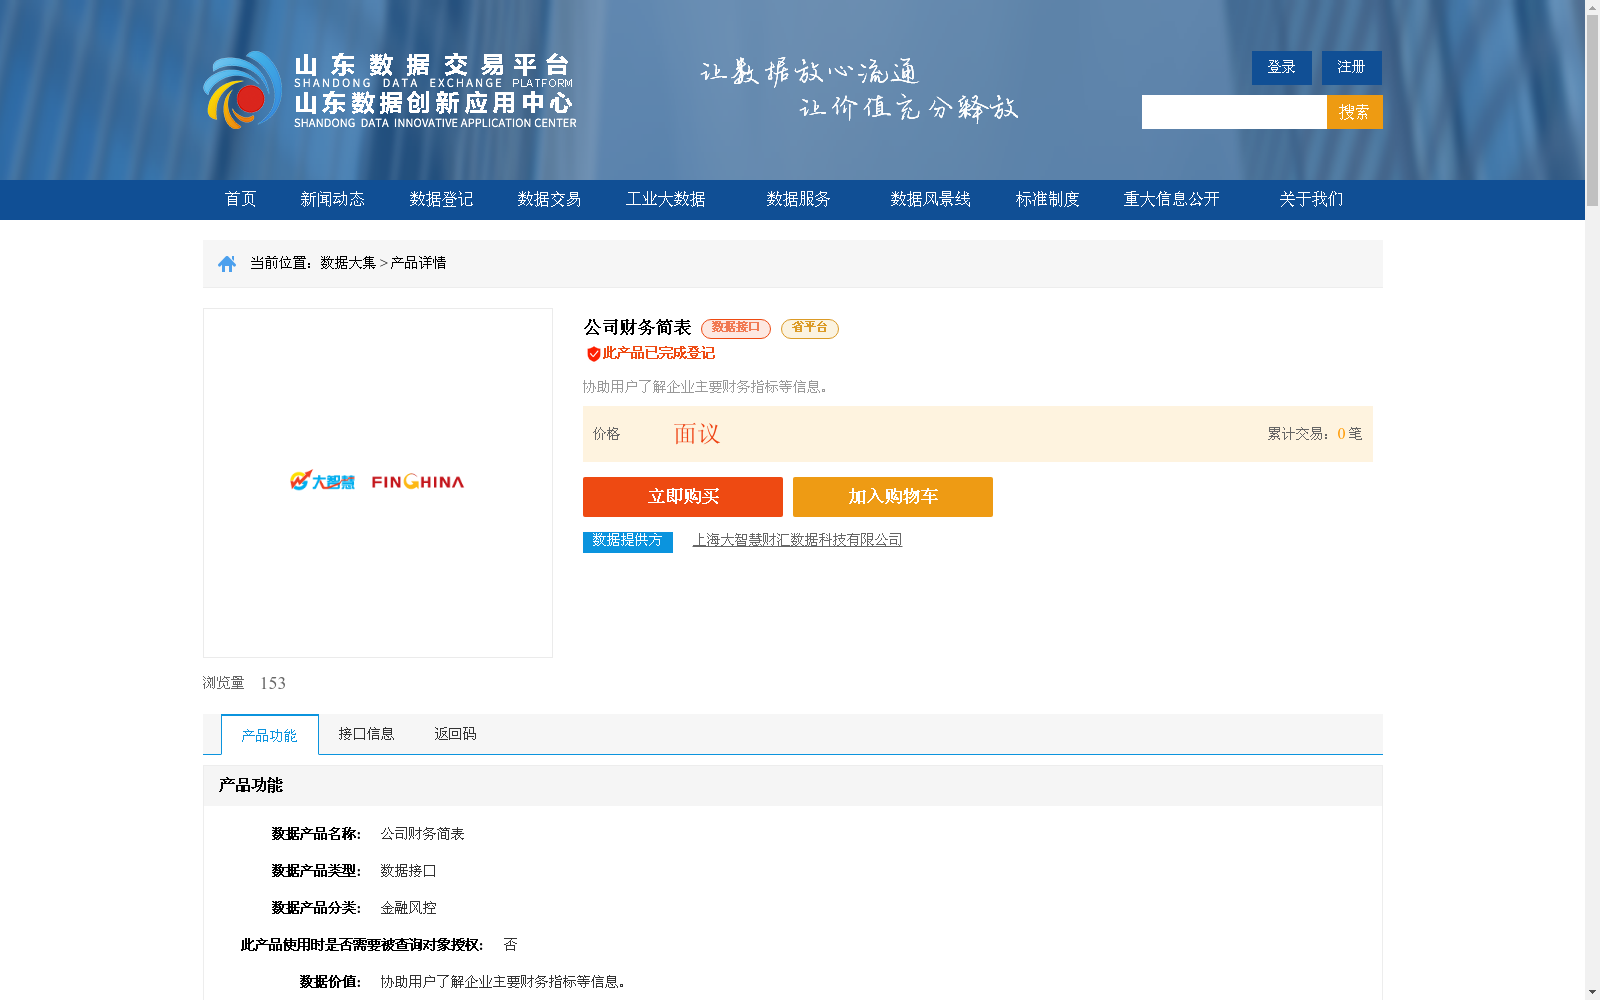Open 上海大智慧财汇数据科技有限公司 provider link
This screenshot has height=1000, width=1600.
click(x=798, y=540)
